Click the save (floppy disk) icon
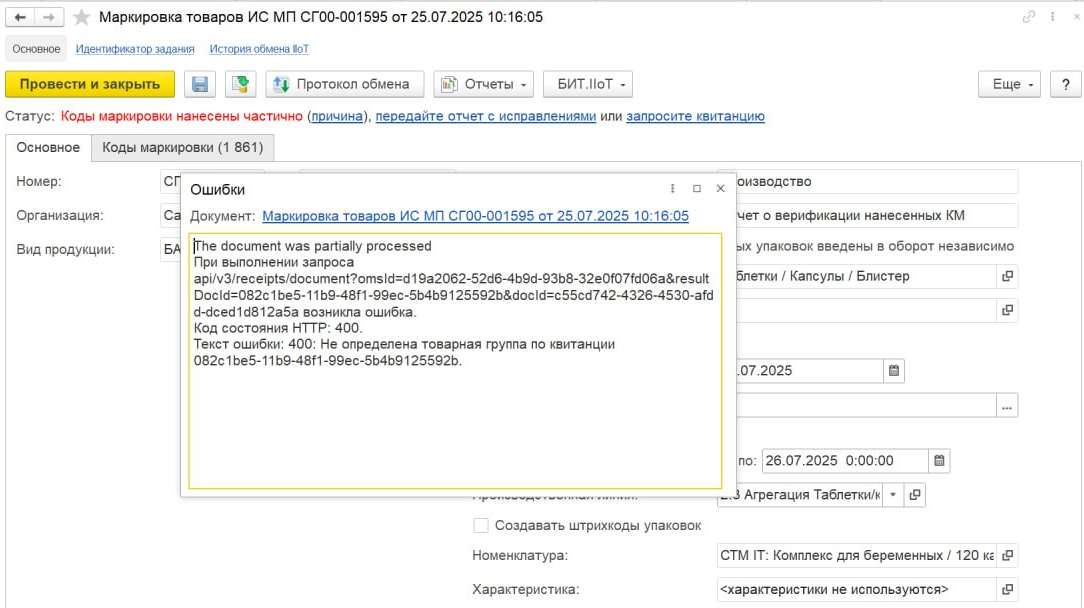This screenshot has width=1084, height=608. [x=200, y=84]
